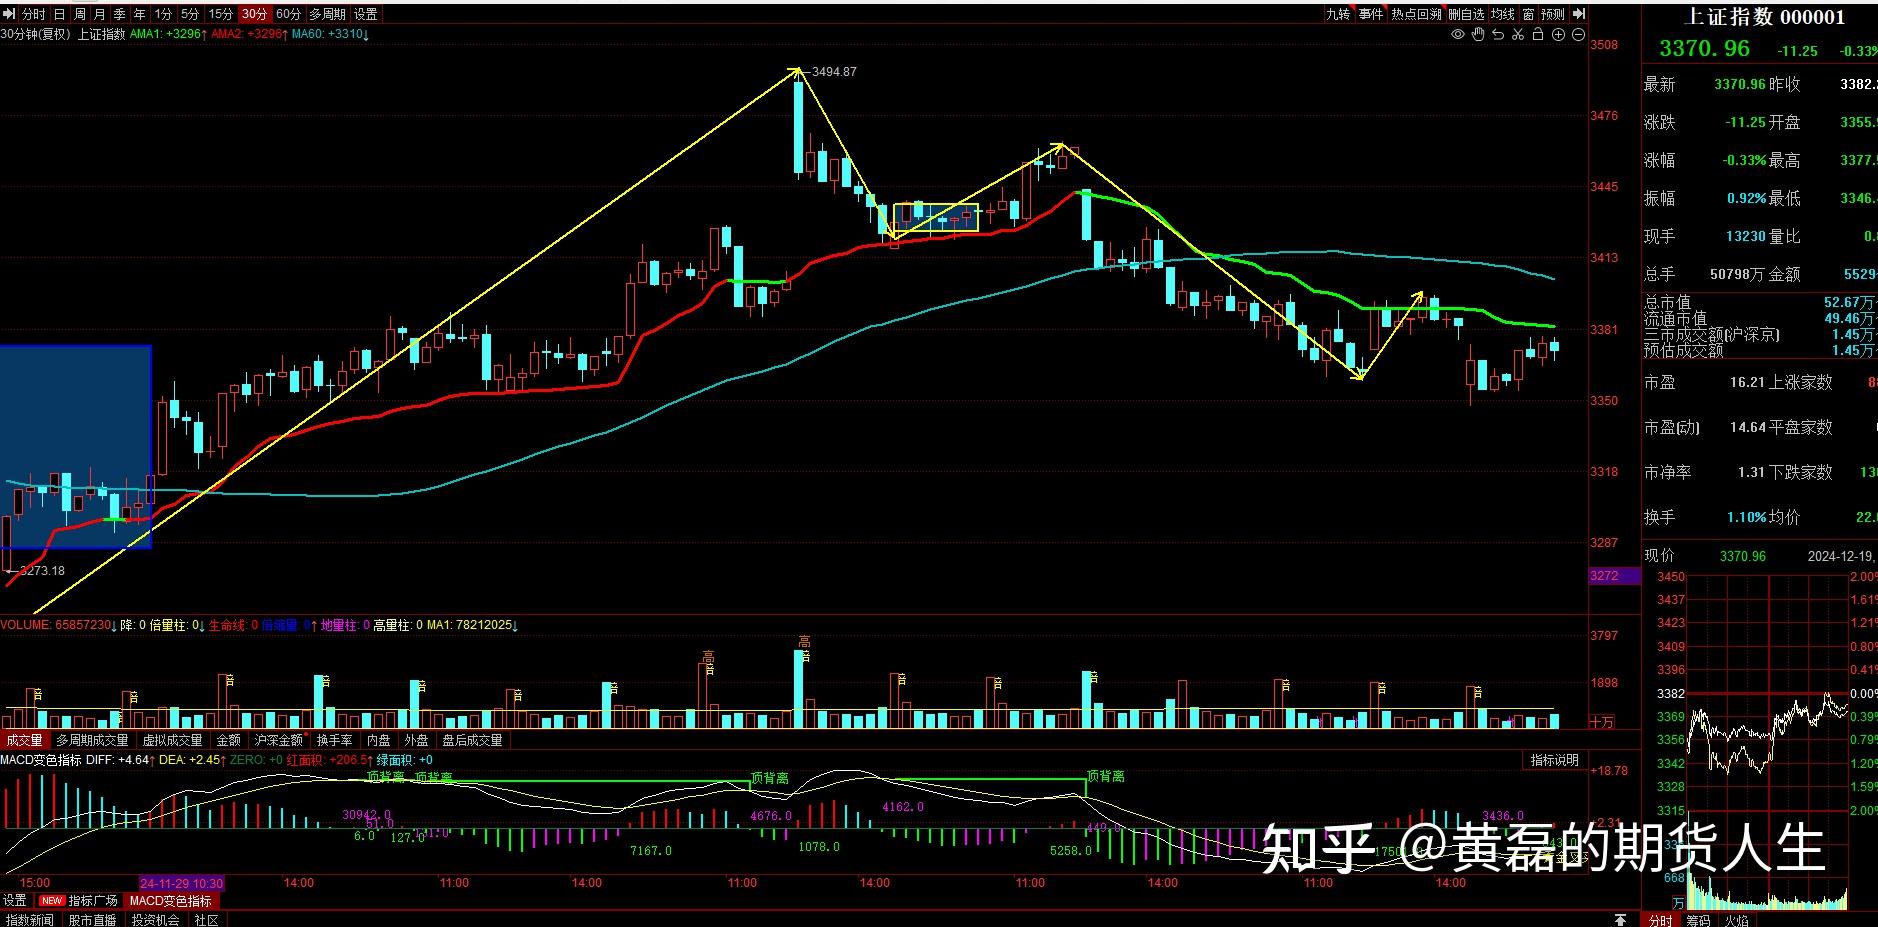This screenshot has width=1878, height=927.
Task: Select the scissors cut icon
Action: point(1518,35)
